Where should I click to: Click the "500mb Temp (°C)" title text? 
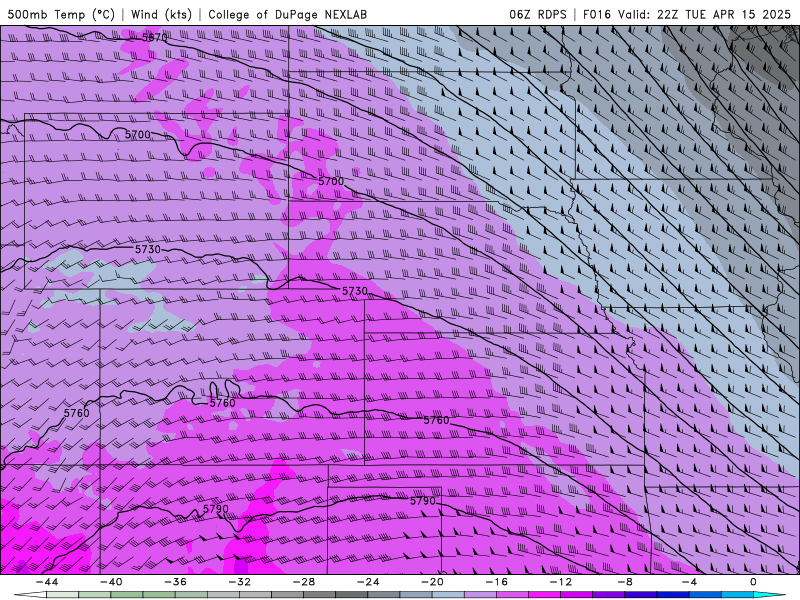[x=61, y=14]
